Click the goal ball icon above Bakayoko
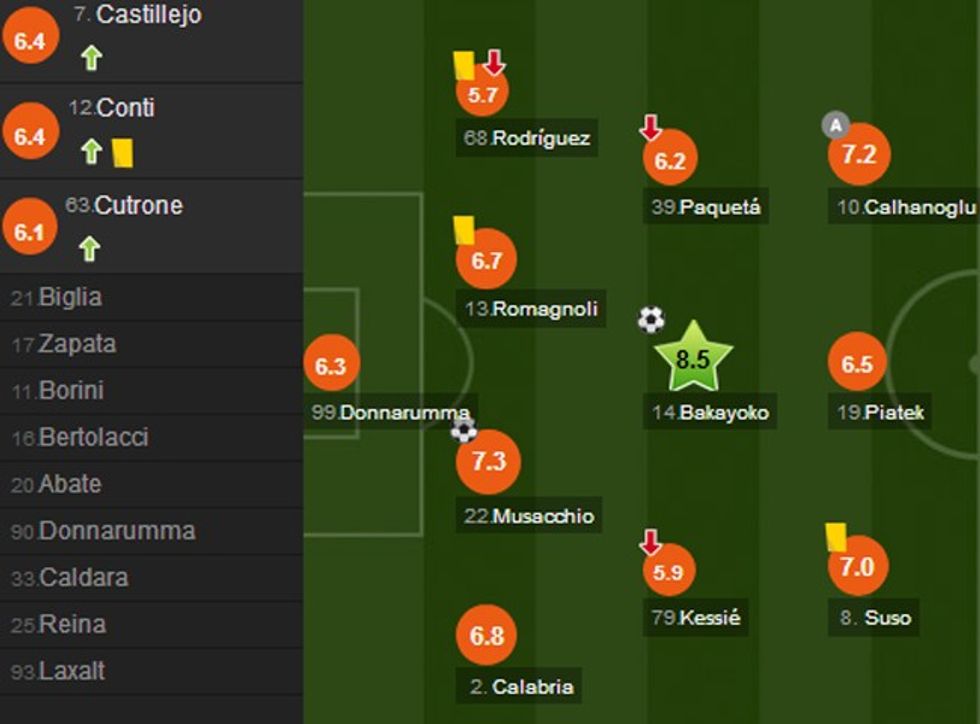 [651, 320]
